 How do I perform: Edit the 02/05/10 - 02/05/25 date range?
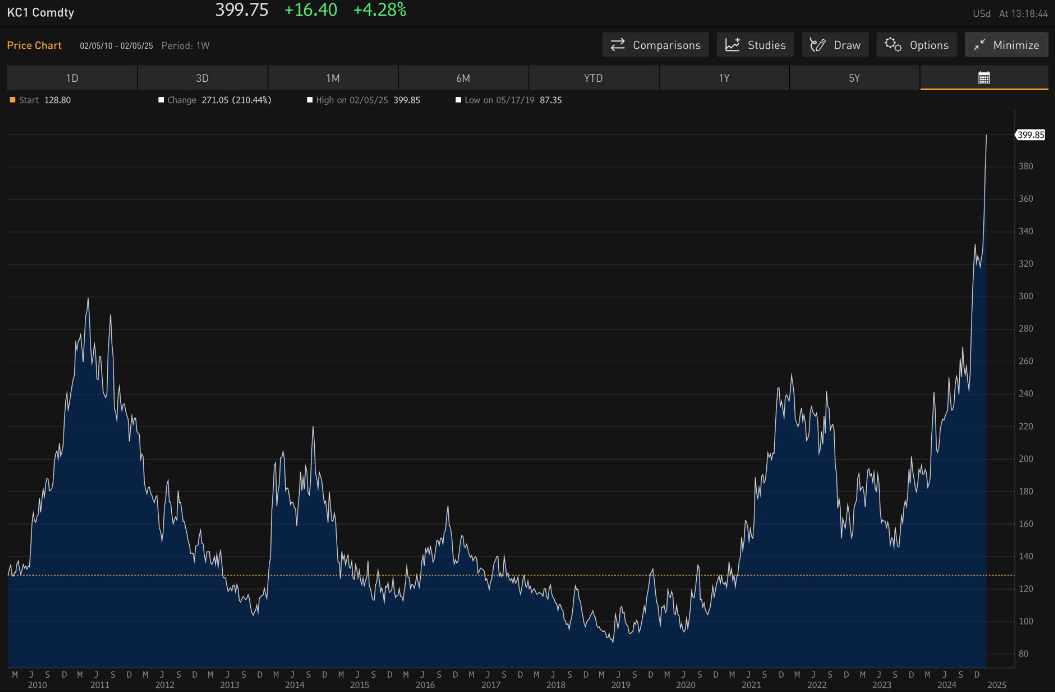click(116, 46)
